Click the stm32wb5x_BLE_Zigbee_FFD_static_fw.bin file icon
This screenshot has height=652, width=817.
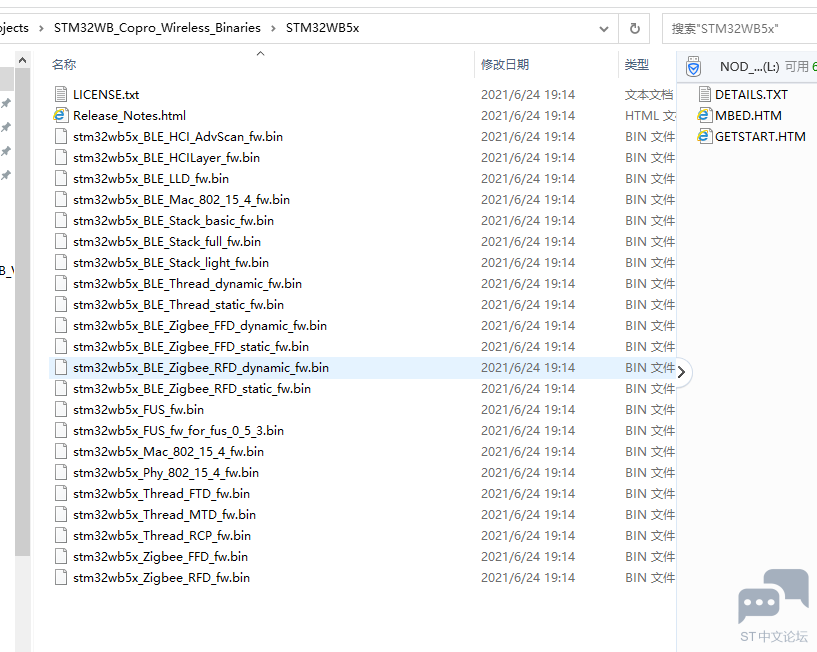61,347
